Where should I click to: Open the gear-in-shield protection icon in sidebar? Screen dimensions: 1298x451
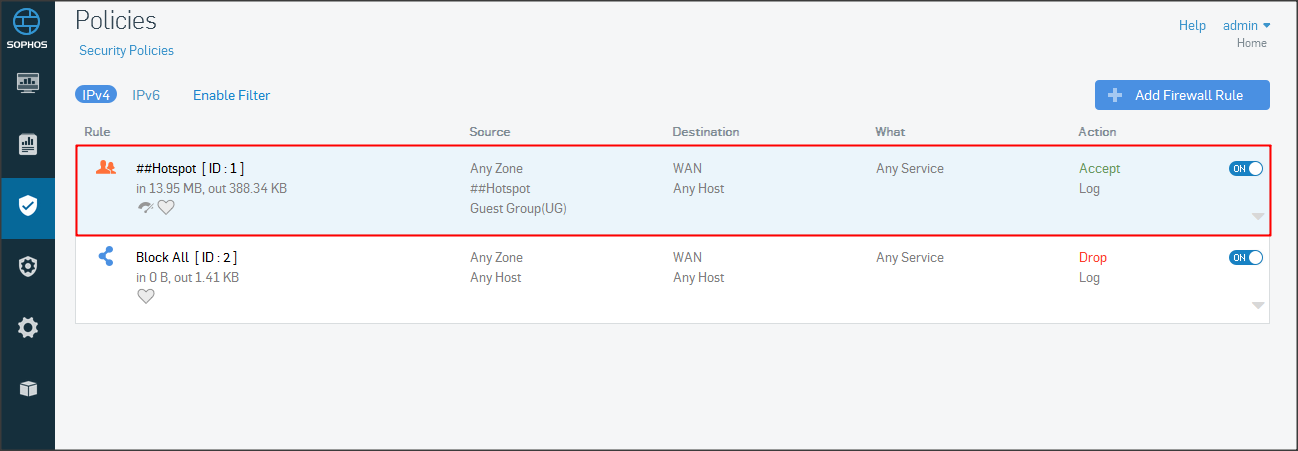click(x=28, y=267)
